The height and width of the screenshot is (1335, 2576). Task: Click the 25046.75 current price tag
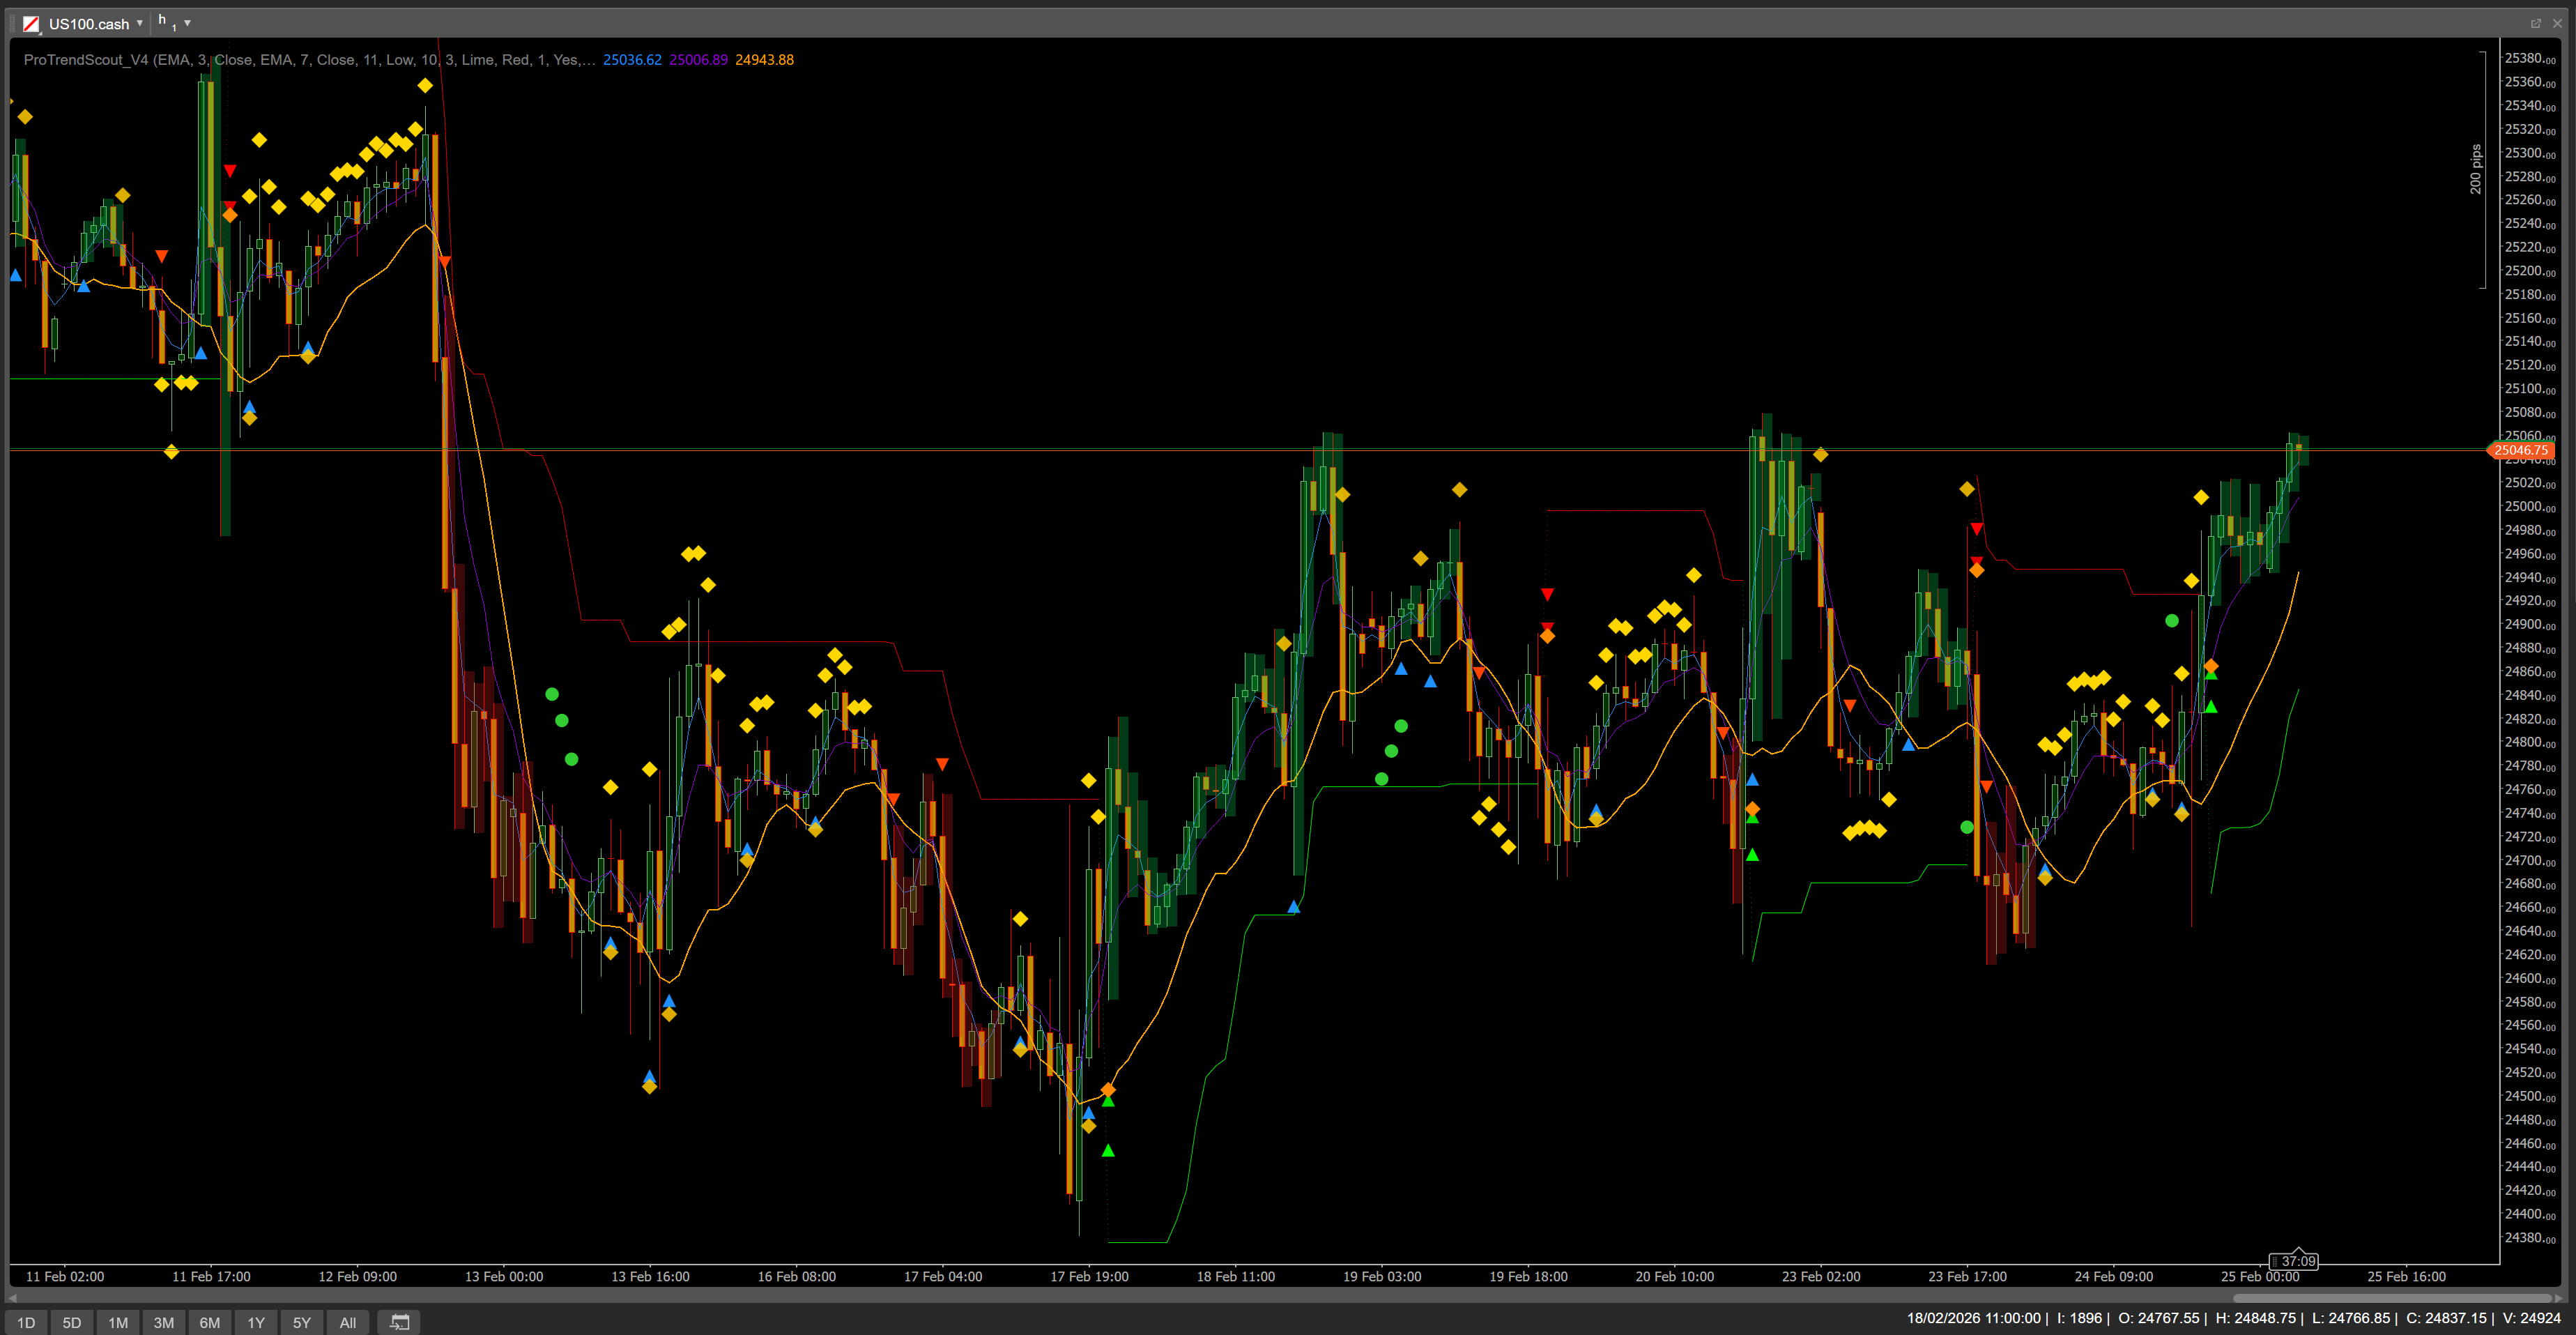[2520, 450]
